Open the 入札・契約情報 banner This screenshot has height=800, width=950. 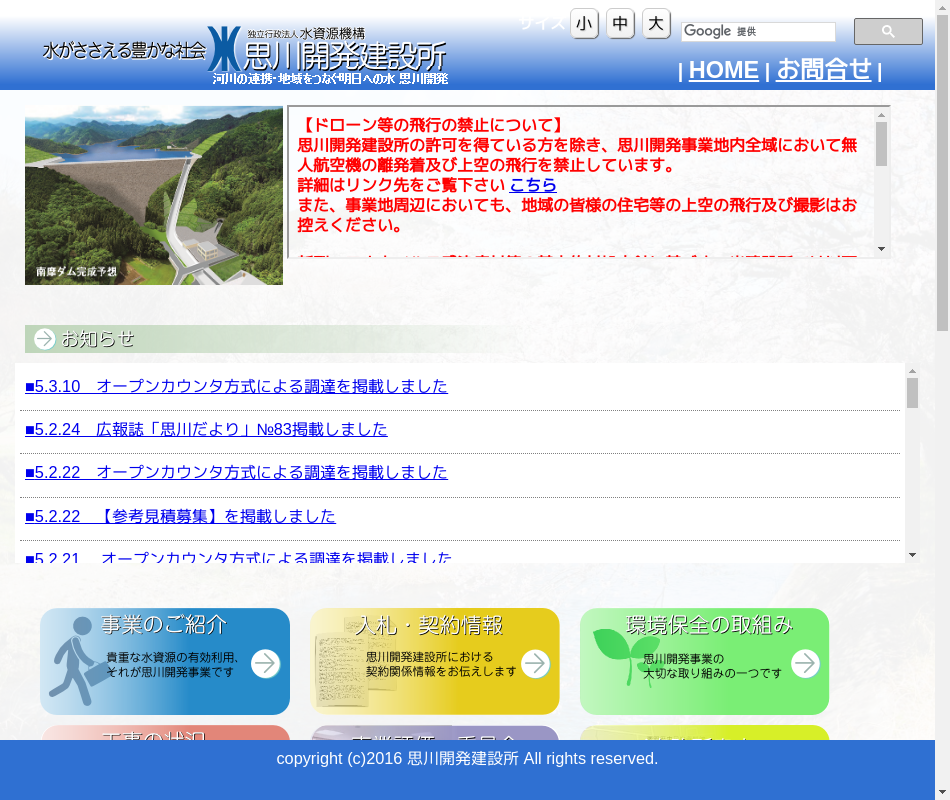[434, 661]
